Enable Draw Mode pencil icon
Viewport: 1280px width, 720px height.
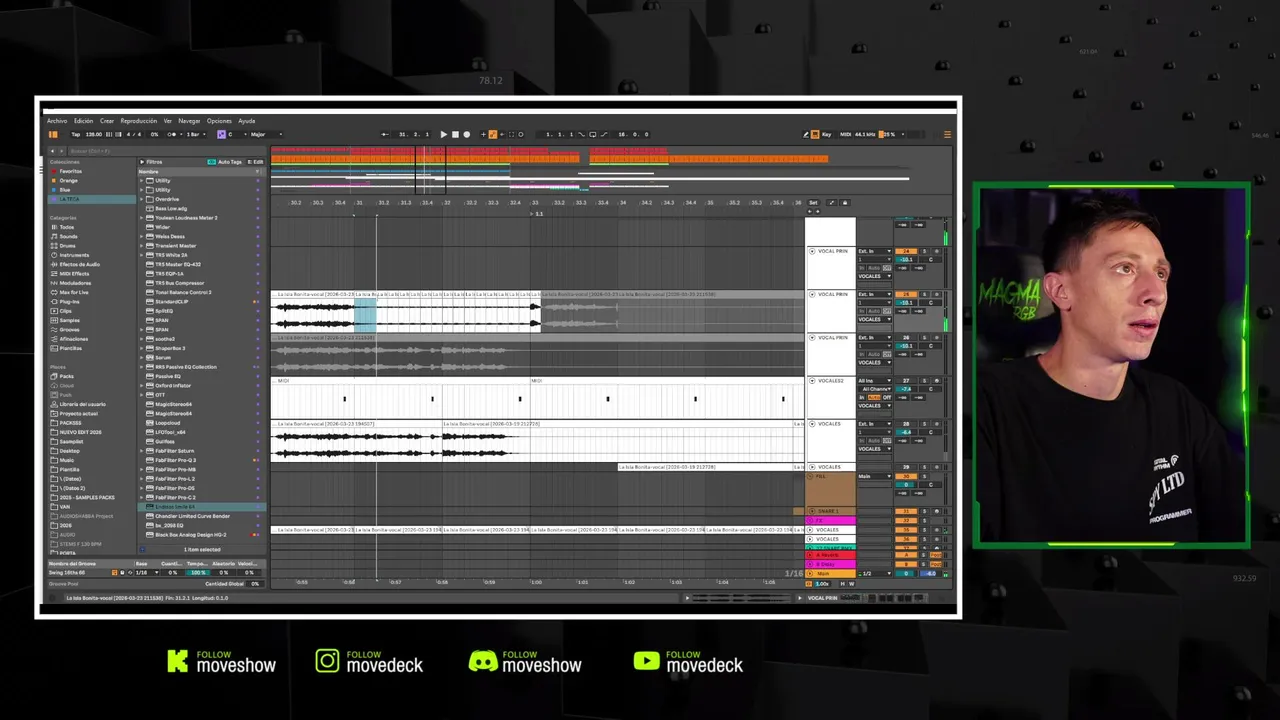pyautogui.click(x=806, y=134)
